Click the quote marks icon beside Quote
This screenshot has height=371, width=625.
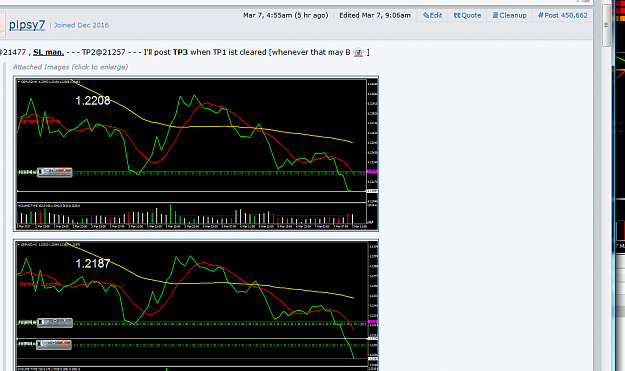pos(457,15)
